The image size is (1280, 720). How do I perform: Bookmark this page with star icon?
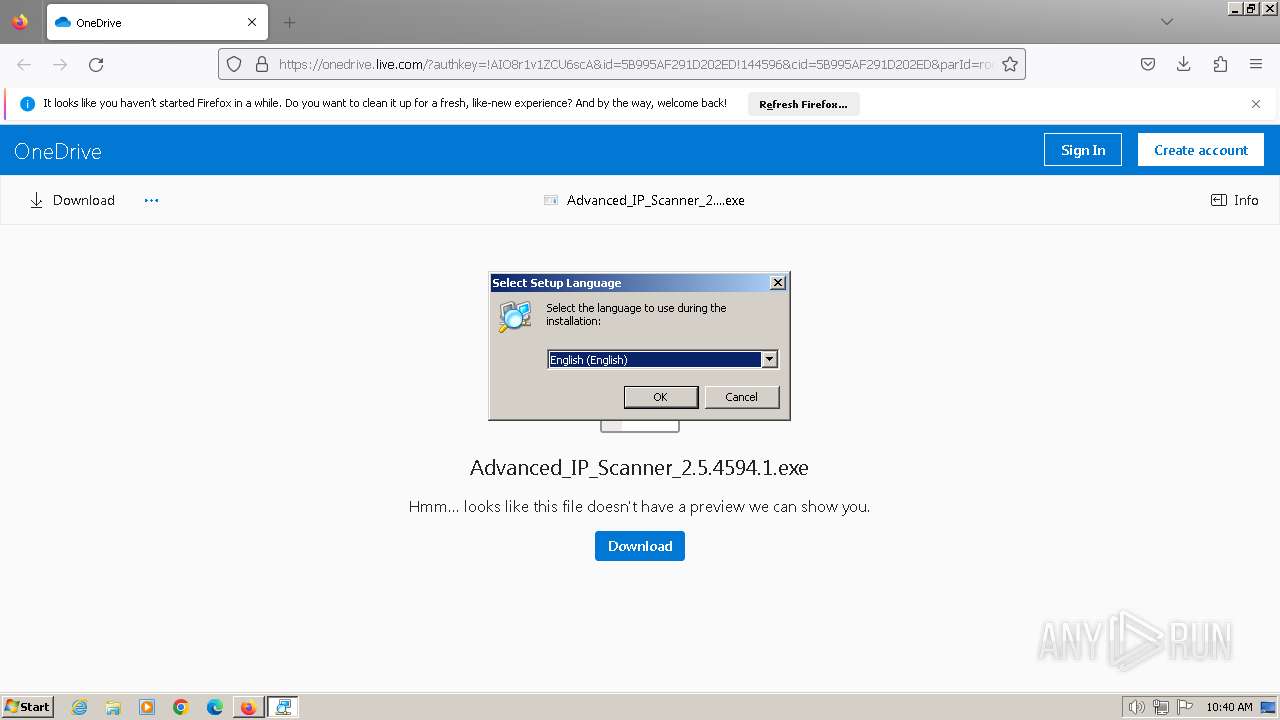click(1010, 64)
